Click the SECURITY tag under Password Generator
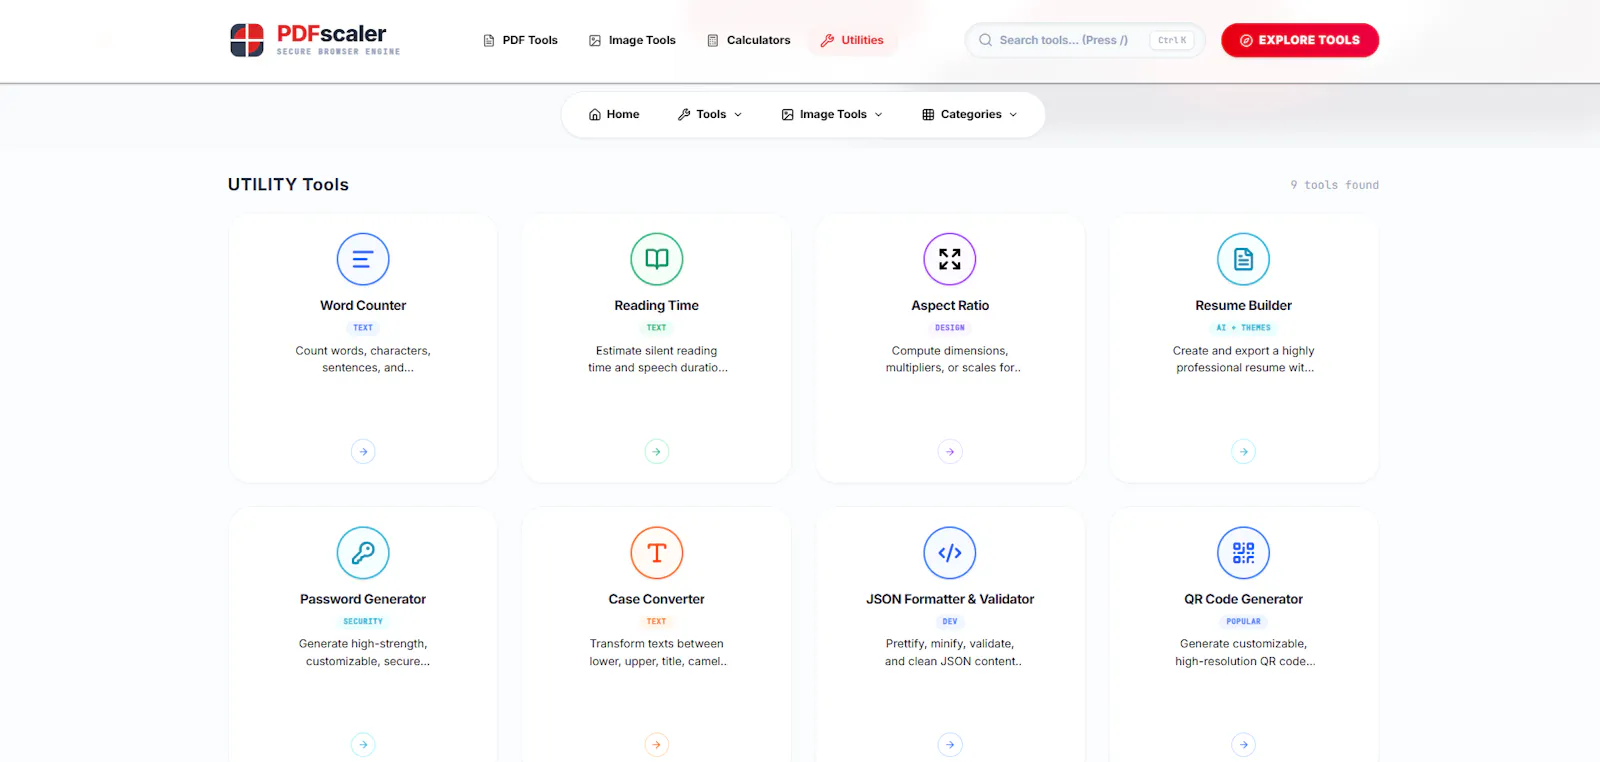The image size is (1600, 762). tap(363, 622)
